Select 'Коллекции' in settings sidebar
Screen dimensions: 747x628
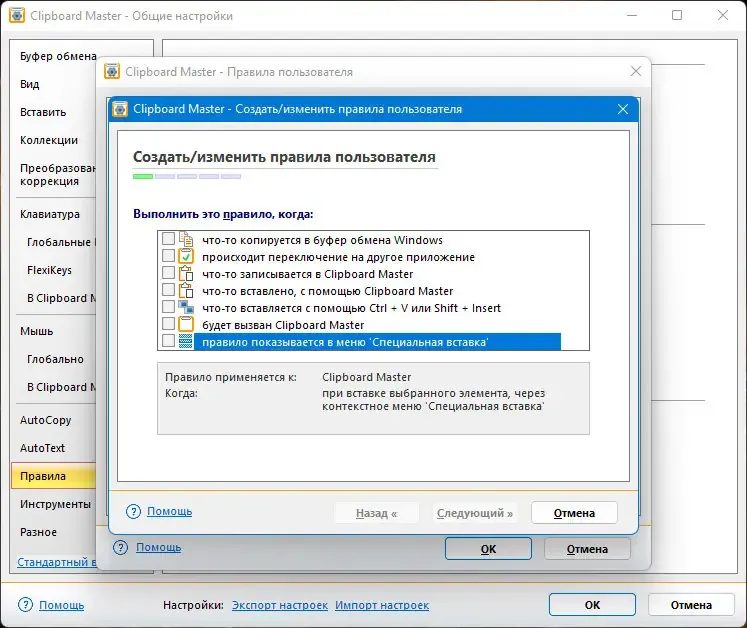[49, 141]
